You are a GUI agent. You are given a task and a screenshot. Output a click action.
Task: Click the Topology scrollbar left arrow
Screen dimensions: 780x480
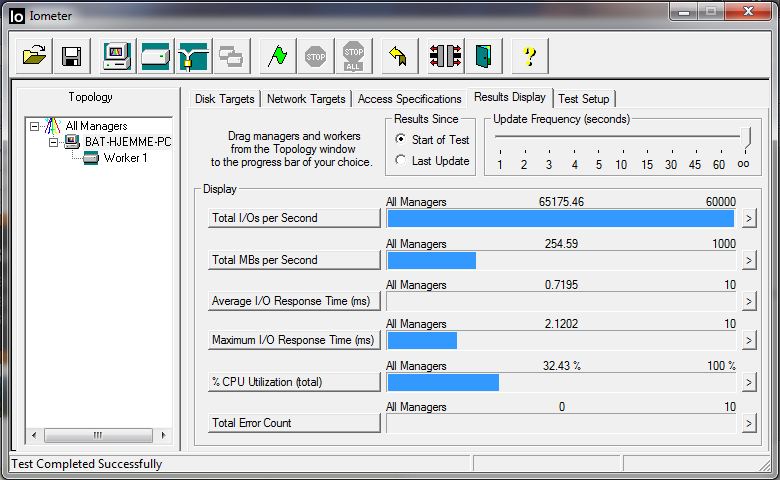coord(34,435)
